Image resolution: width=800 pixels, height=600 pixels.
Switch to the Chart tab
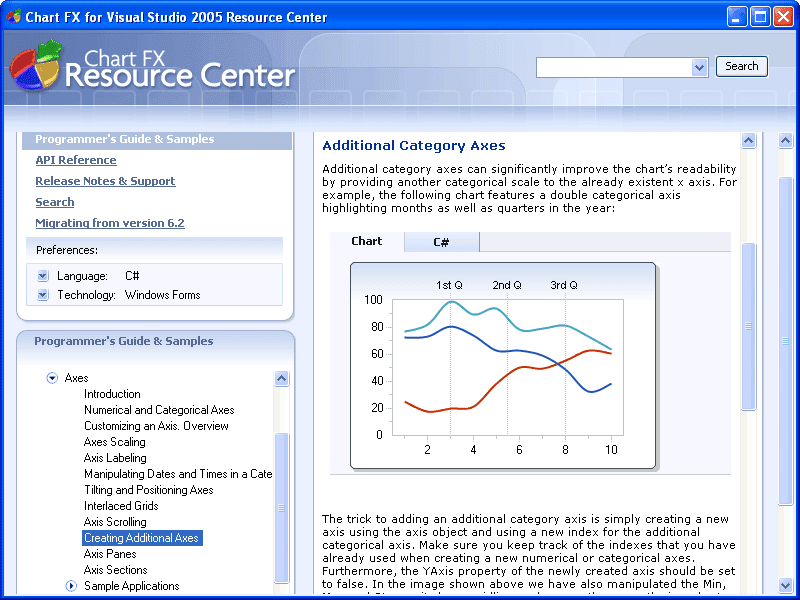pos(367,241)
